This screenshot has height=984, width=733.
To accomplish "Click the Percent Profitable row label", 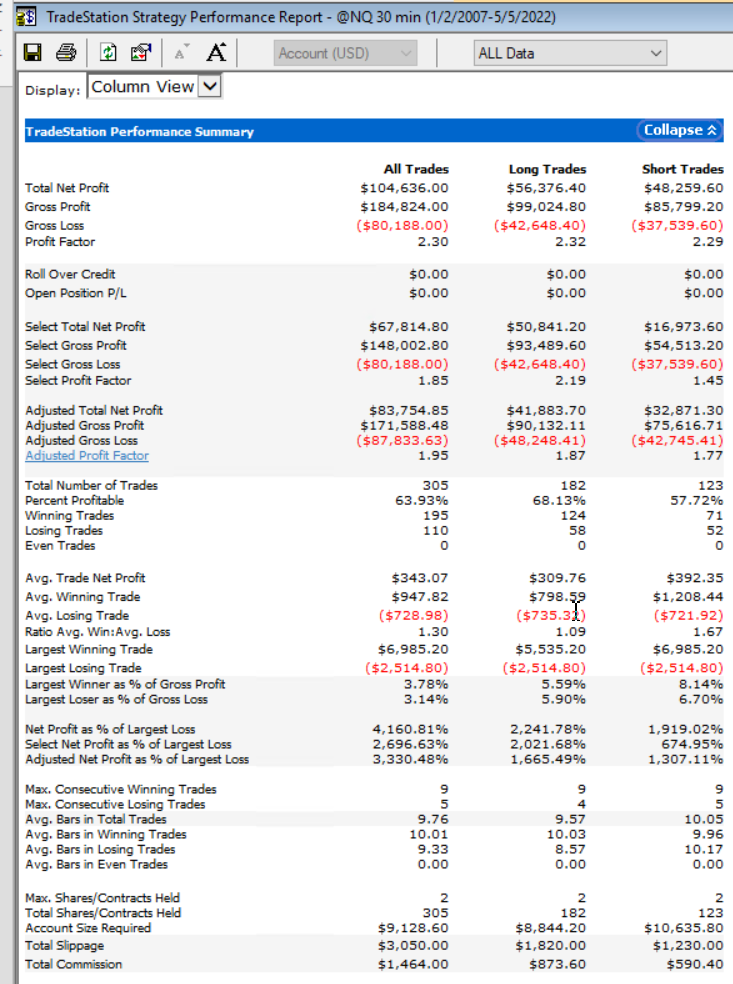I will click(75, 500).
